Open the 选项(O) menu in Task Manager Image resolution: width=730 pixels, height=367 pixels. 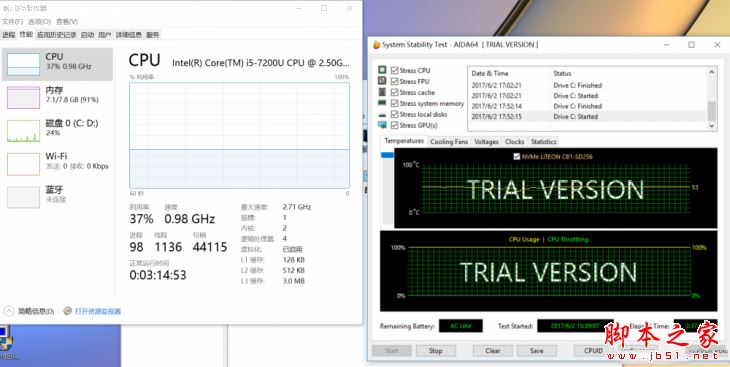pyautogui.click(x=39, y=21)
